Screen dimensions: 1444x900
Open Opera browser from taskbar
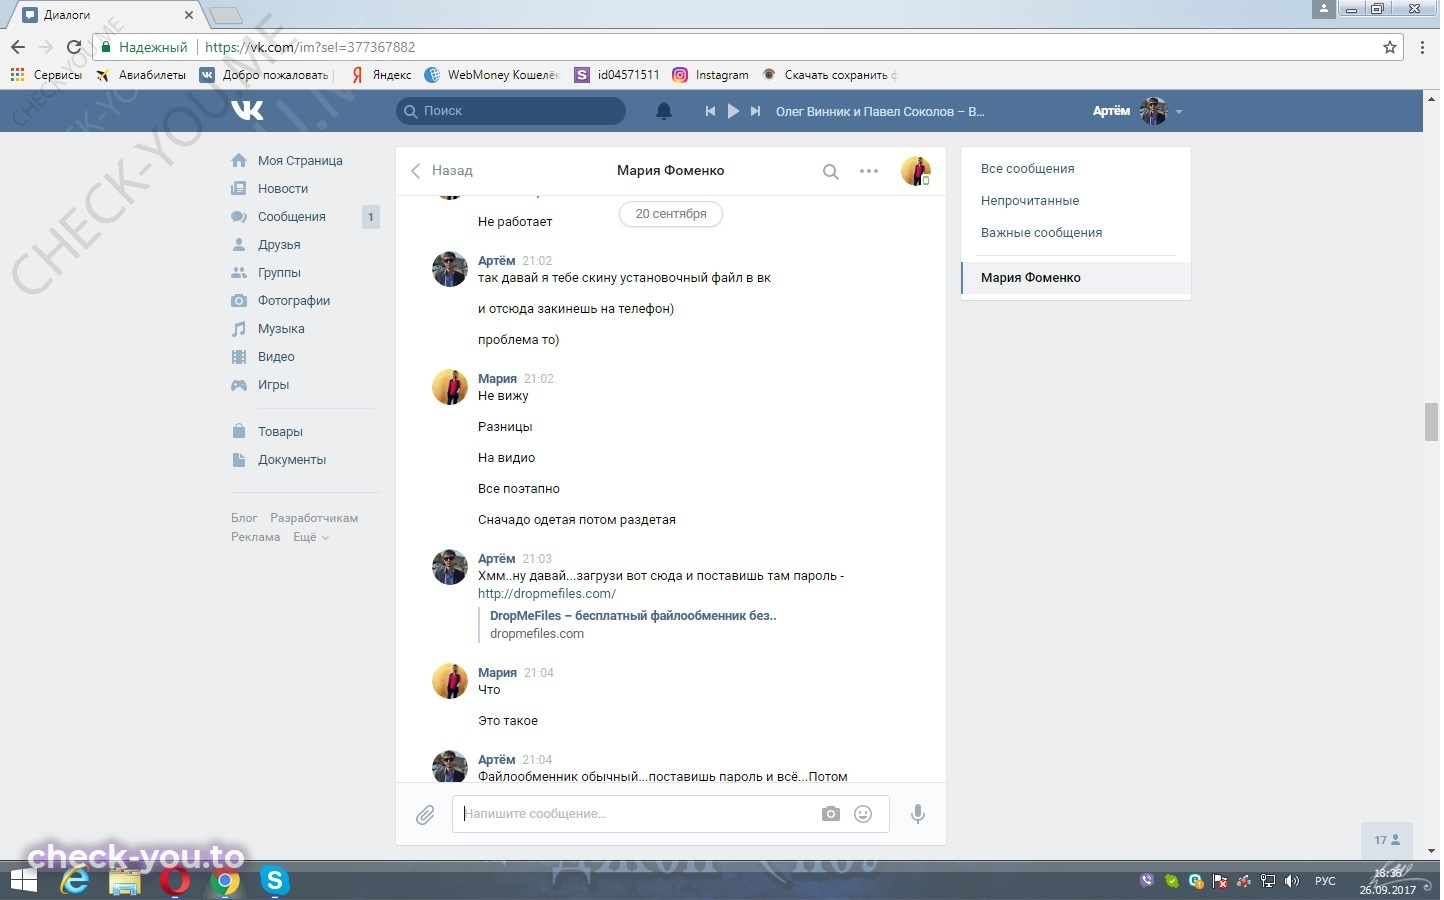175,881
